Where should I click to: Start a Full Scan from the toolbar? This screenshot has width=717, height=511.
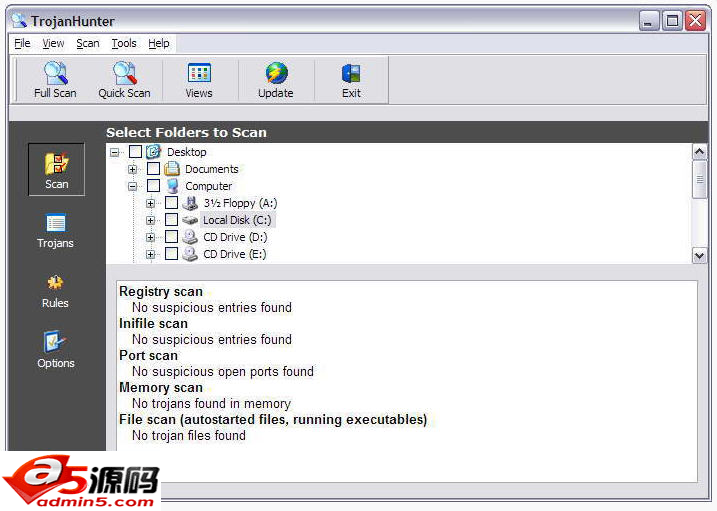pos(55,80)
